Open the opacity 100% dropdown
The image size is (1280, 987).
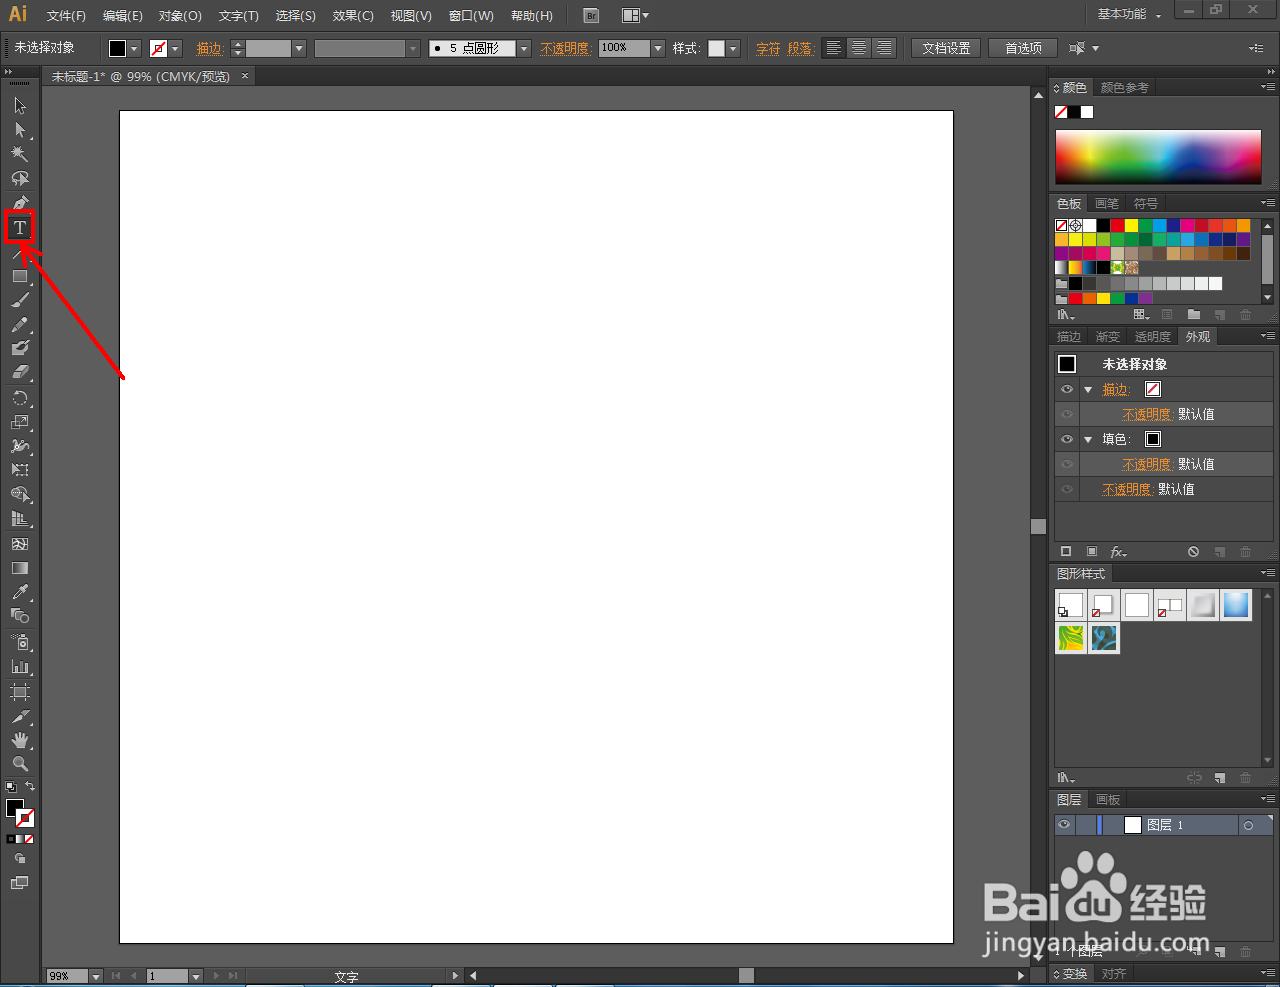658,48
